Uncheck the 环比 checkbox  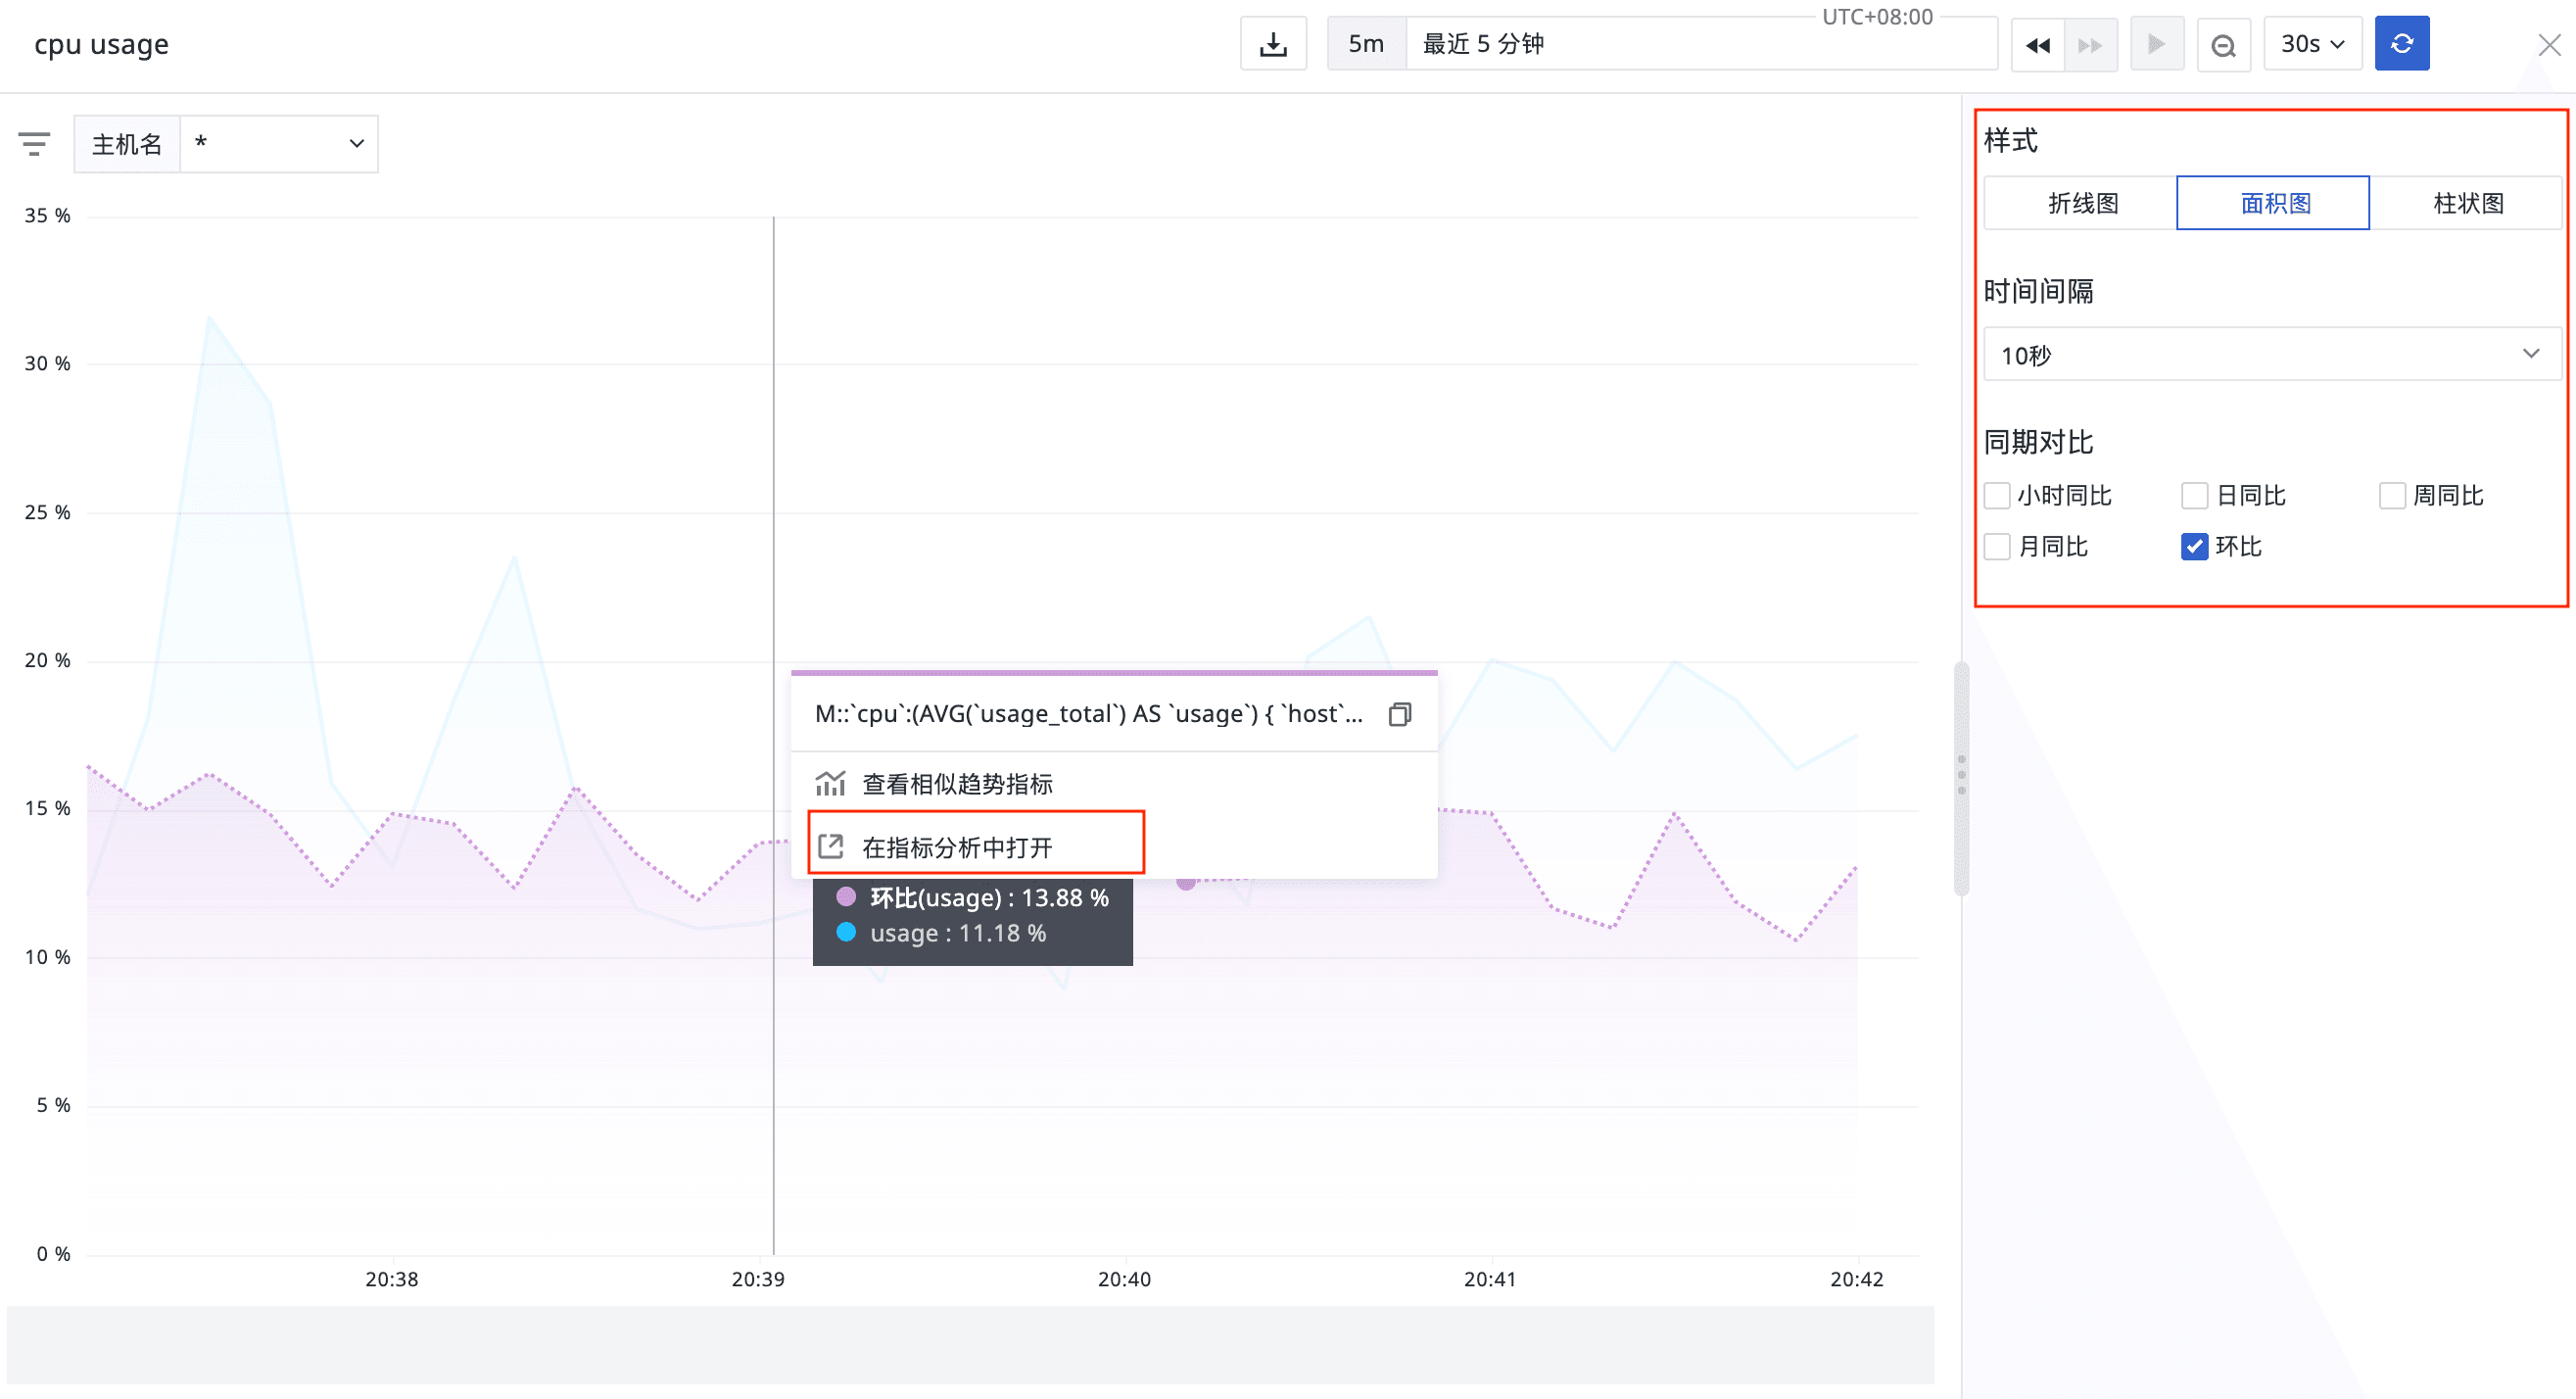2194,547
